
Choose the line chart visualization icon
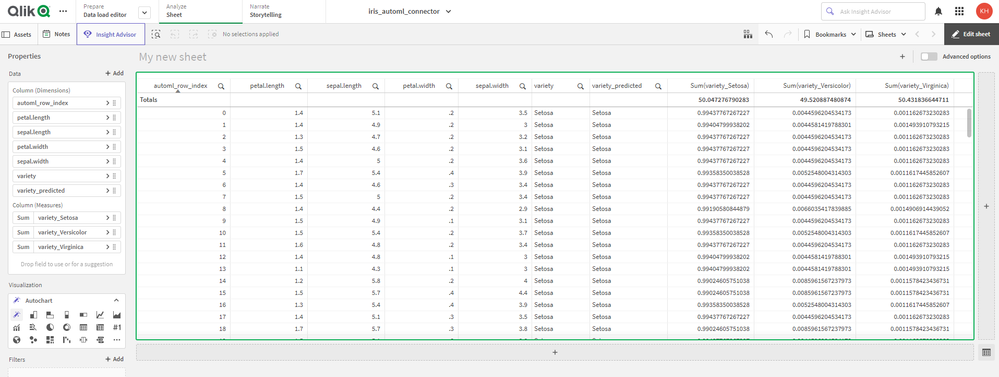point(100,315)
